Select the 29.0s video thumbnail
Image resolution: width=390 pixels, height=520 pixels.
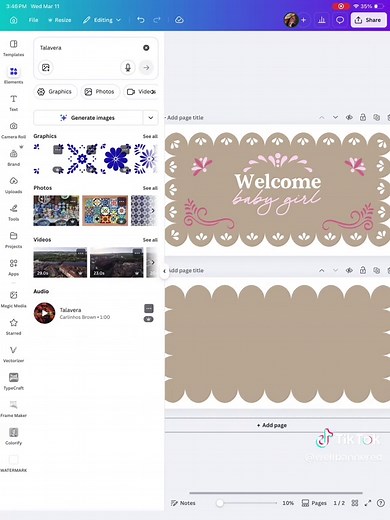tap(60, 262)
